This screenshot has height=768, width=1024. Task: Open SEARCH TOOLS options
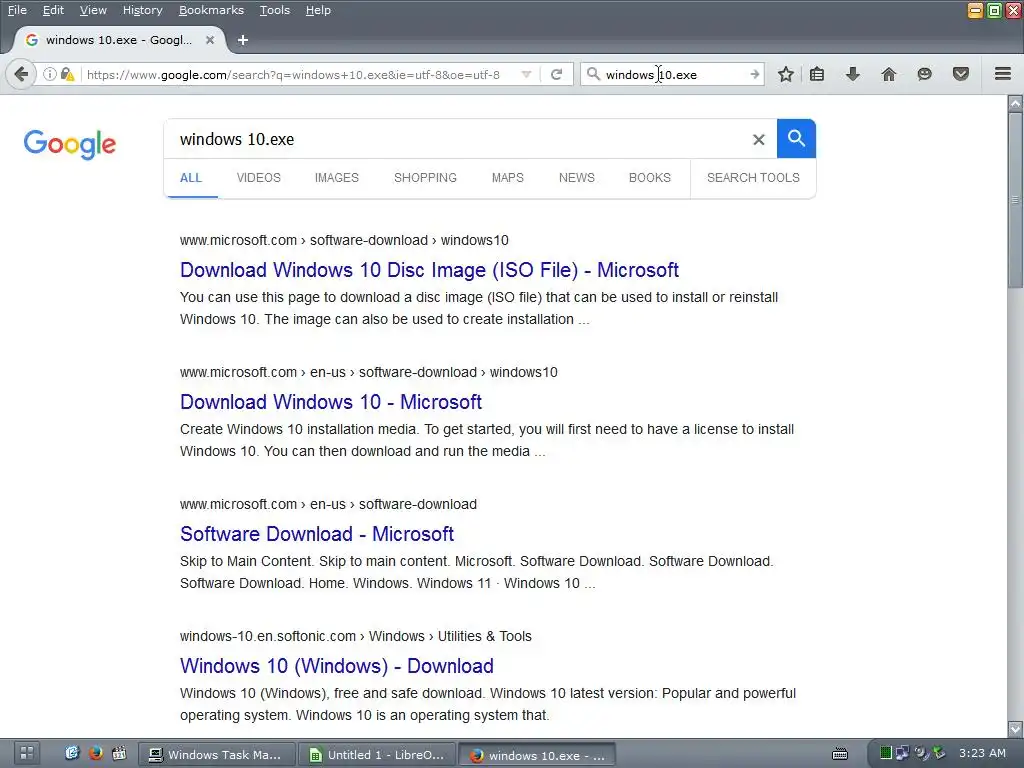pos(753,178)
